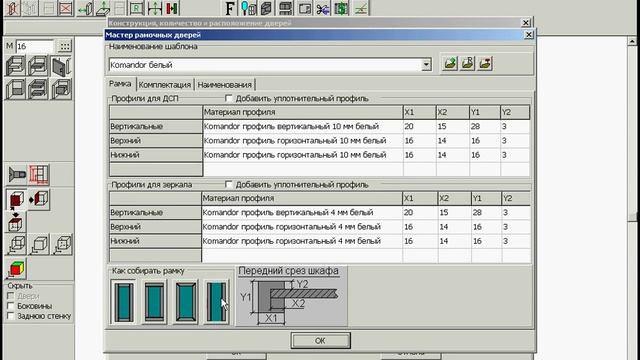The image size is (640, 360).
Task: Close the Мастер рамочных дверей dialog
Action: pyautogui.click(x=529, y=35)
